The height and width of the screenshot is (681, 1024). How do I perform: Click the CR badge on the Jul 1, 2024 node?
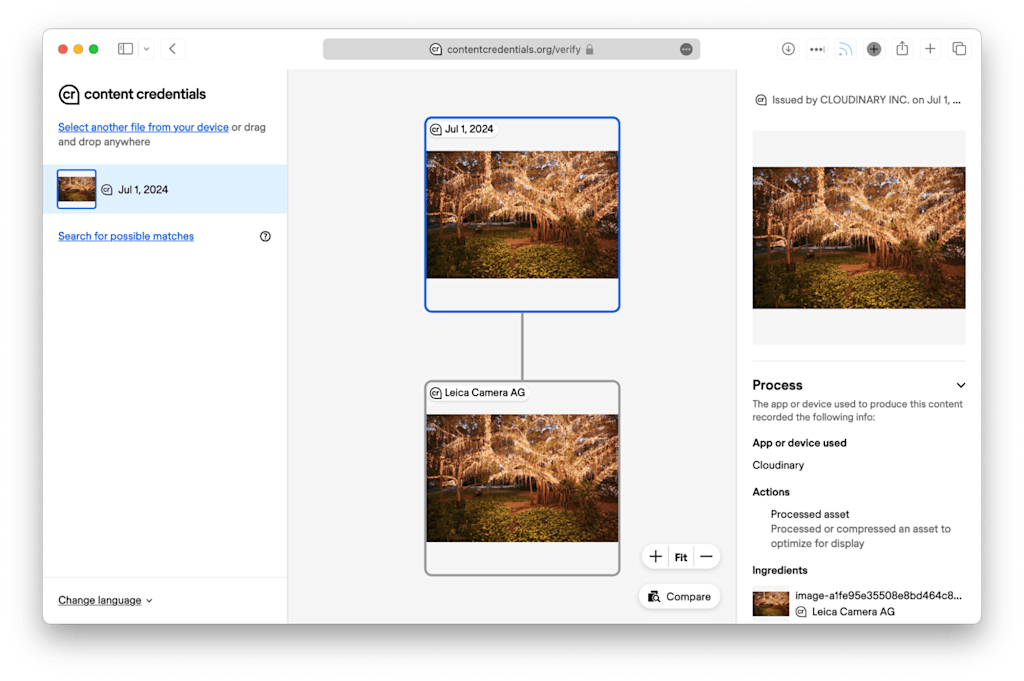[436, 129]
